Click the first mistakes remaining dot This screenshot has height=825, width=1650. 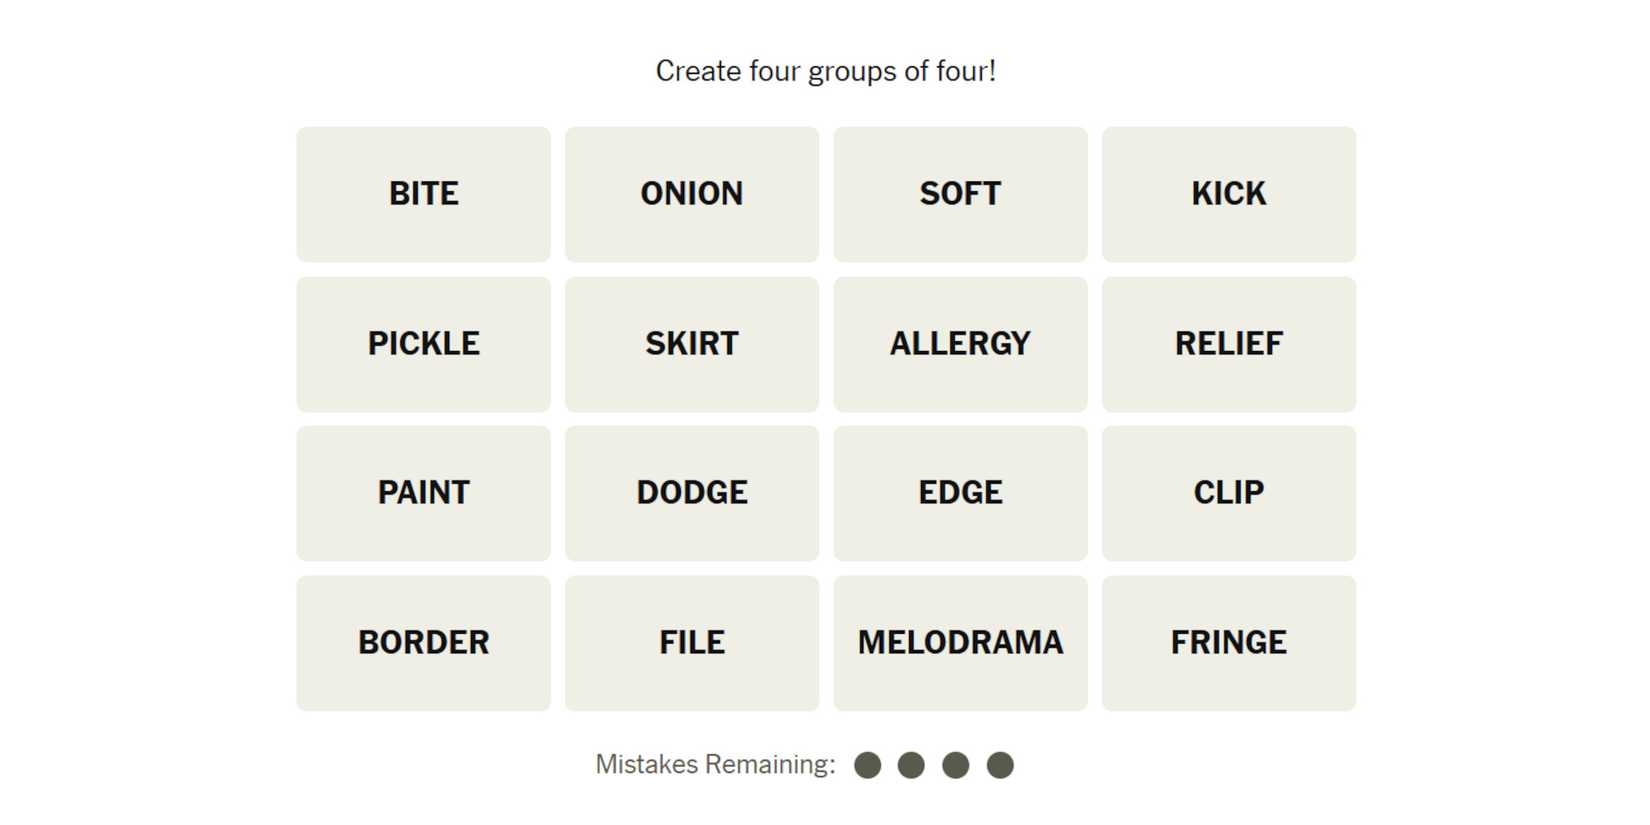pyautogui.click(x=868, y=765)
